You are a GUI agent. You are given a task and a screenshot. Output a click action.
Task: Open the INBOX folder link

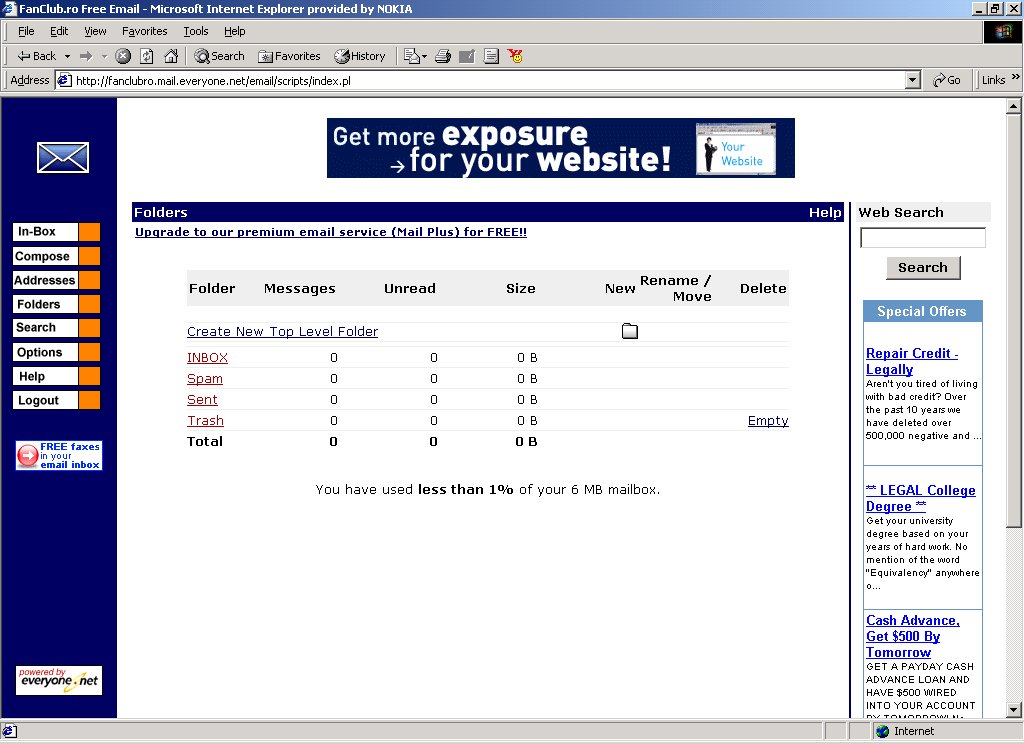click(x=207, y=358)
